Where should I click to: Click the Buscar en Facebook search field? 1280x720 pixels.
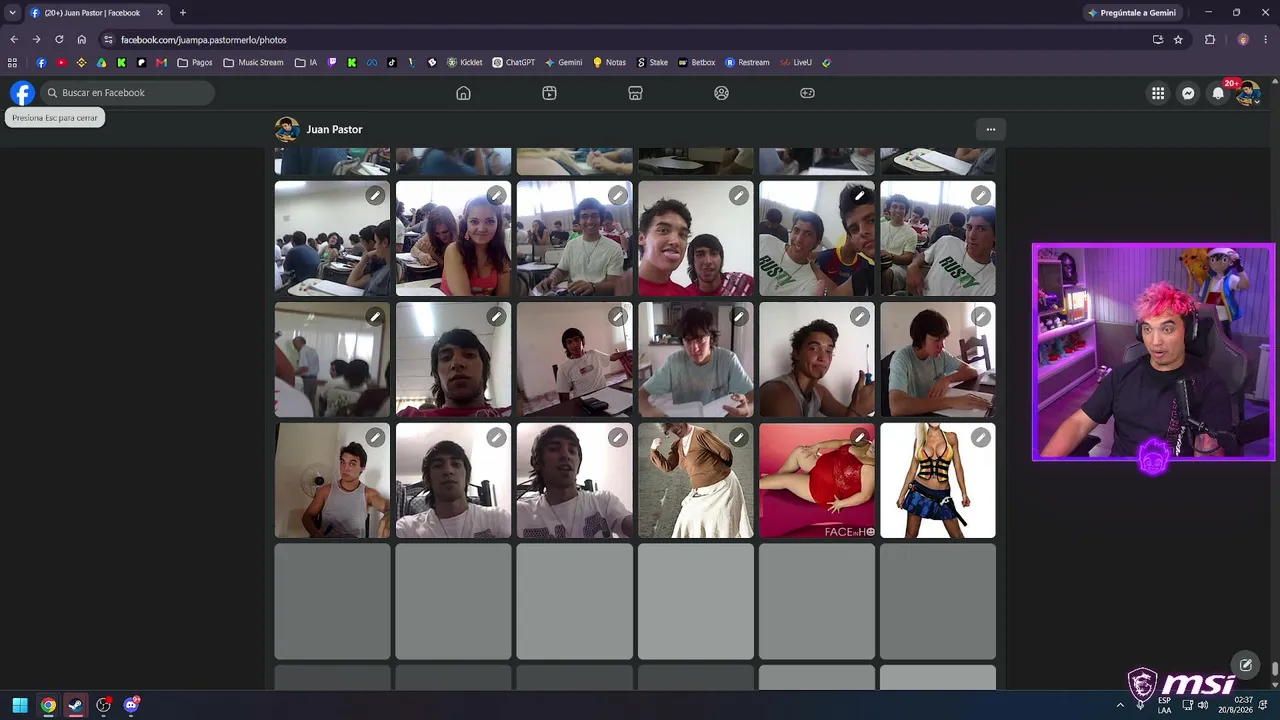127,93
